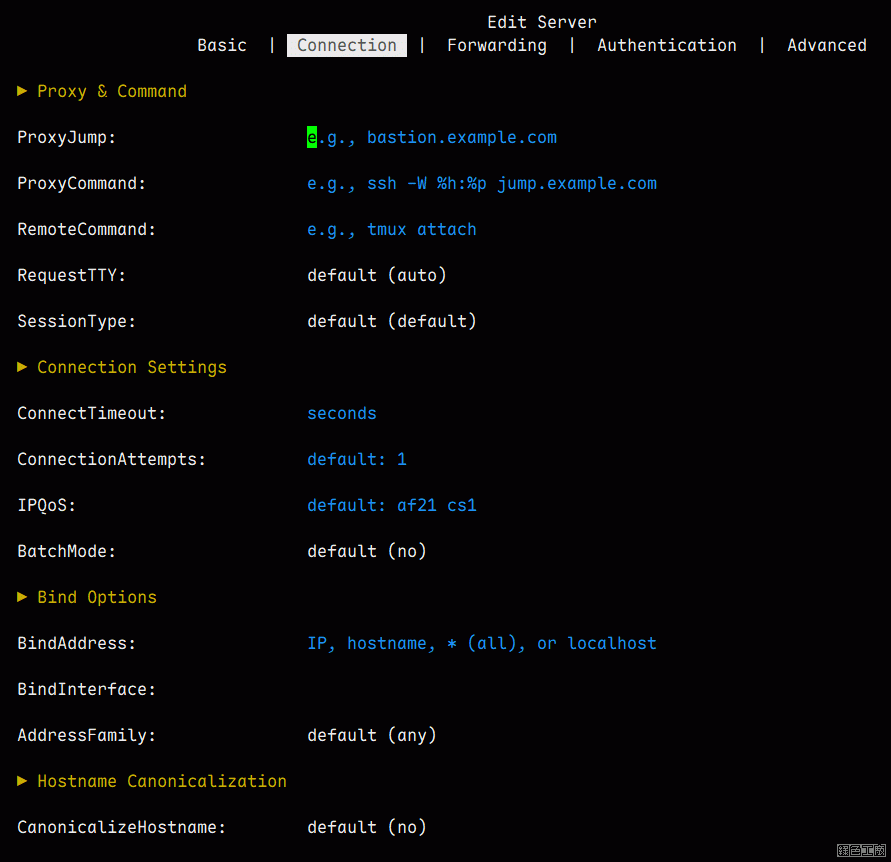Collapse the Connection Settings section arrow
The width and height of the screenshot is (891, 862).
click(x=22, y=367)
